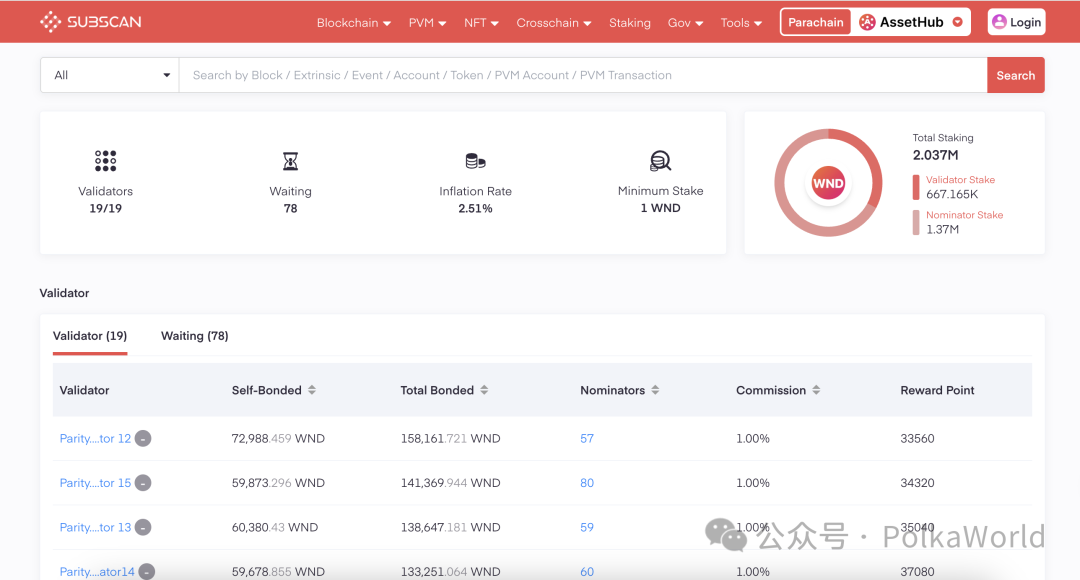Open validator Parity...tor 13 link
The width and height of the screenshot is (1080, 580).
coord(95,527)
